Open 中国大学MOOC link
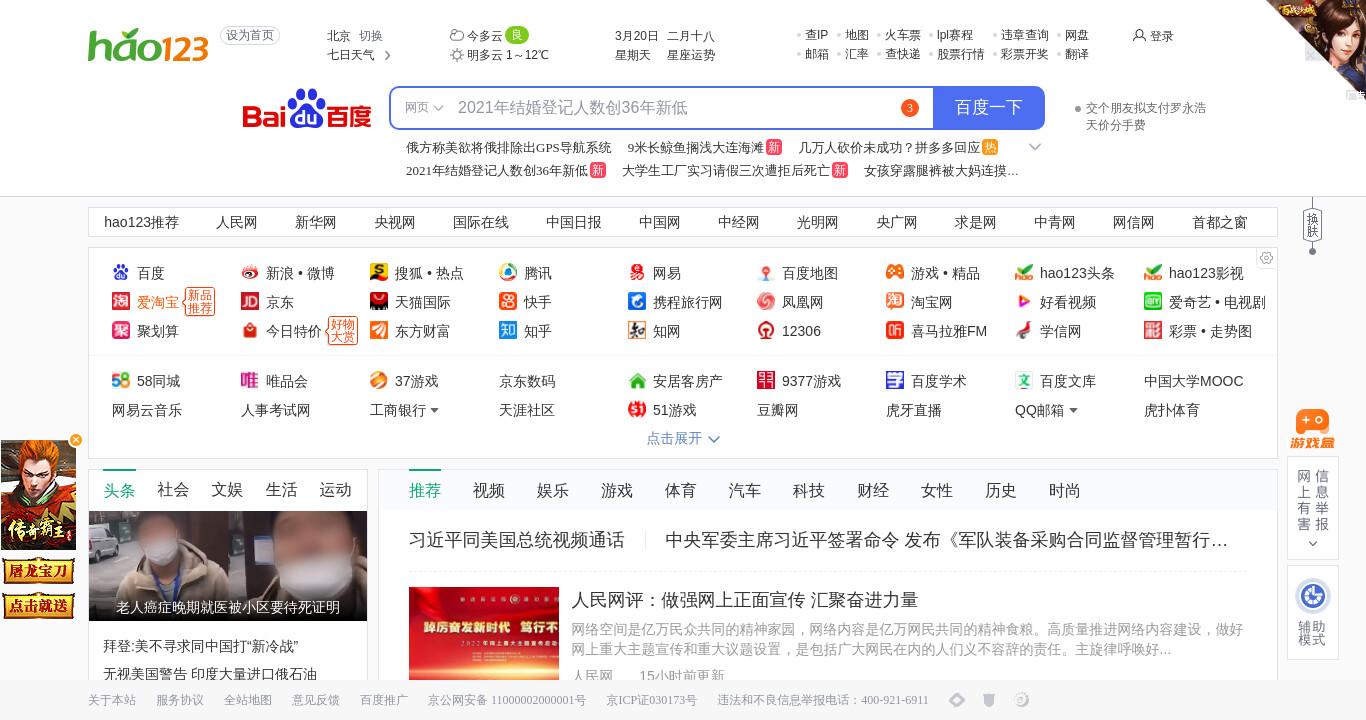Image resolution: width=1366 pixels, height=720 pixels. [x=1194, y=381]
